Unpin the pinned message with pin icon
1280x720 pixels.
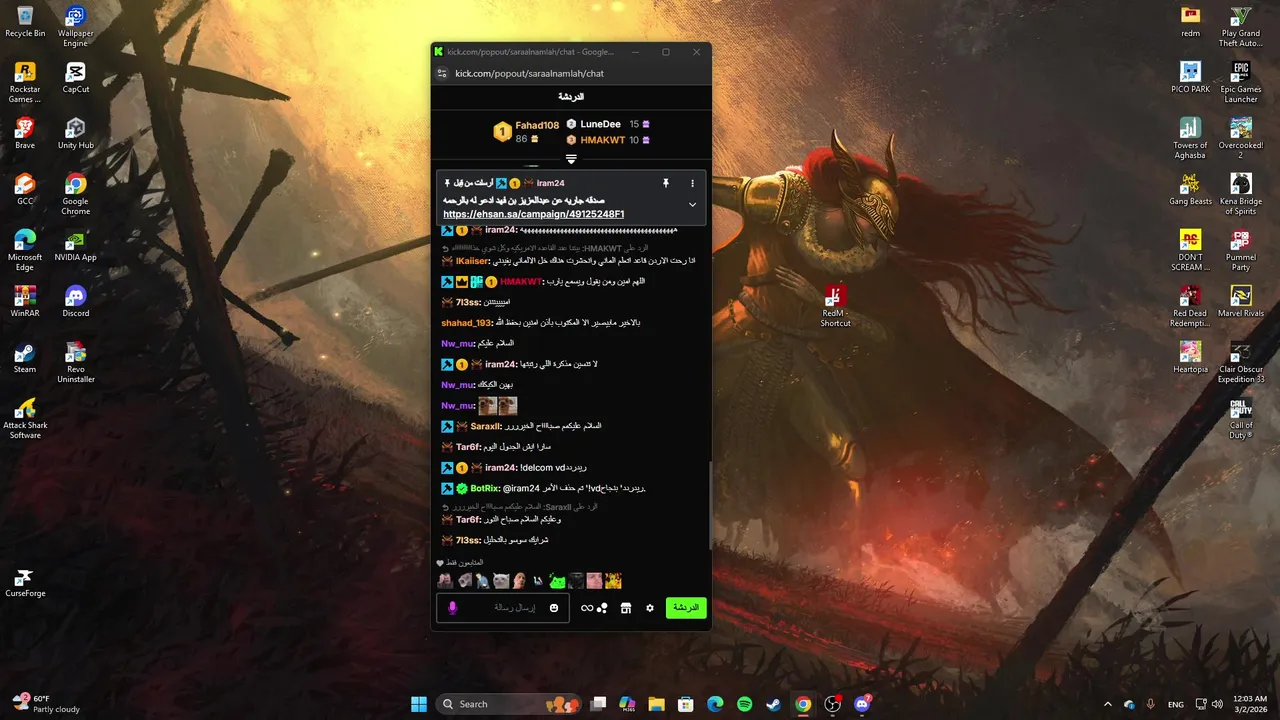[x=665, y=183]
